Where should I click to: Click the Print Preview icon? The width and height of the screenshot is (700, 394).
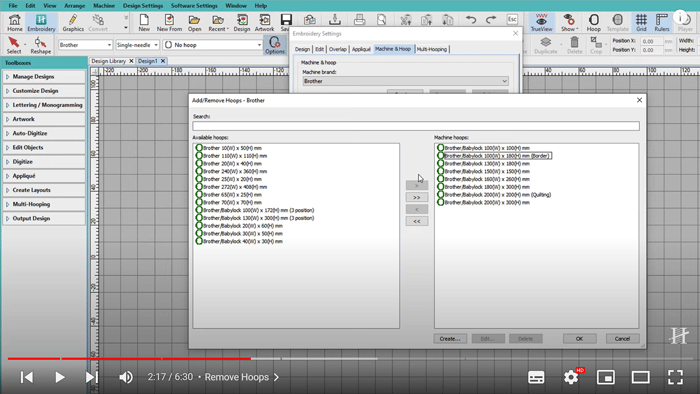[x=381, y=20]
